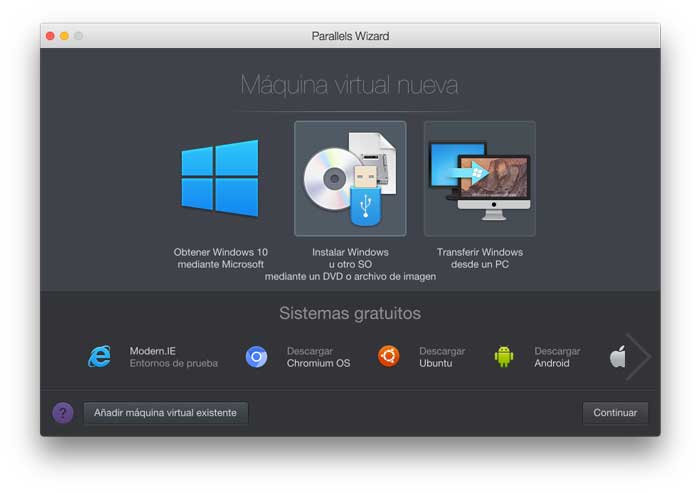
Task: Select Descargar Android link
Action: pyautogui.click(x=557, y=357)
